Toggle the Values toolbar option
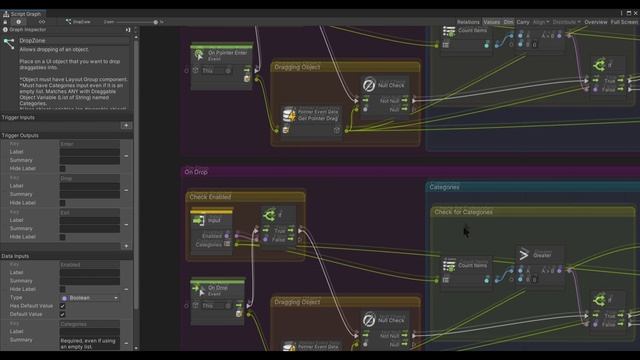Image resolution: width=640 pixels, height=360 pixels. (x=491, y=22)
